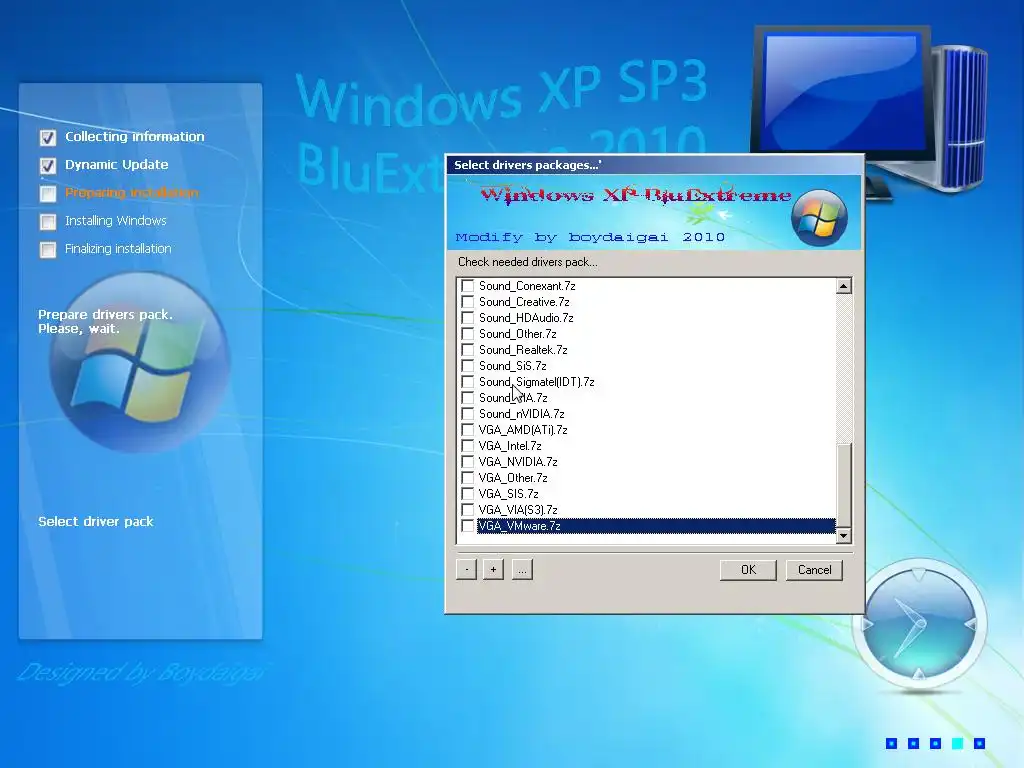This screenshot has height=768, width=1024.
Task: Click the driver list scrollbar thumb
Action: click(x=844, y=485)
